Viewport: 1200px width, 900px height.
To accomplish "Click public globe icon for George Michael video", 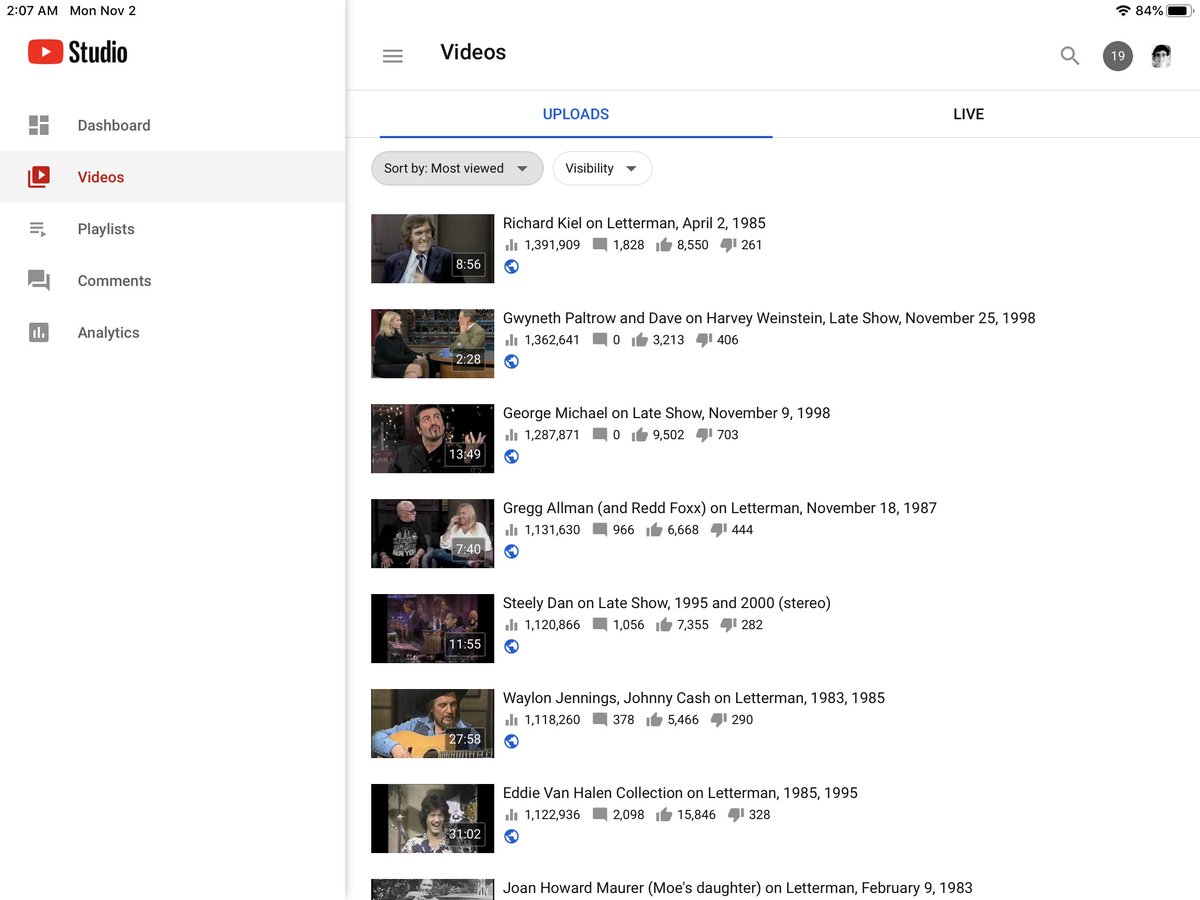I will 511,456.
